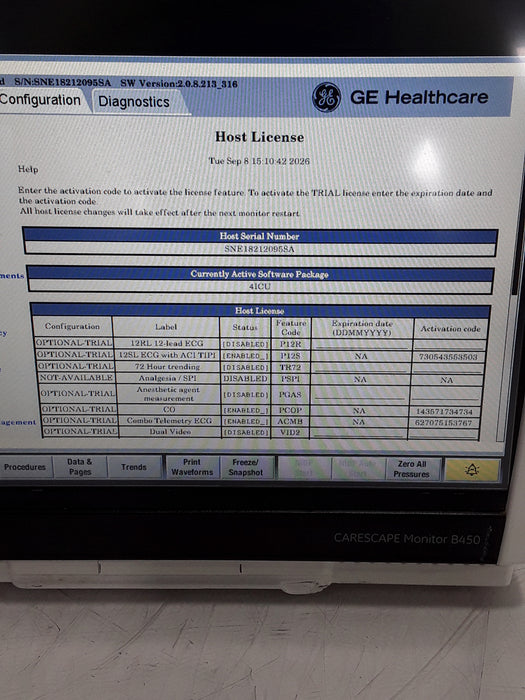Open the Procedures menu button
Viewport: 525px width, 700px height.
tap(25, 467)
